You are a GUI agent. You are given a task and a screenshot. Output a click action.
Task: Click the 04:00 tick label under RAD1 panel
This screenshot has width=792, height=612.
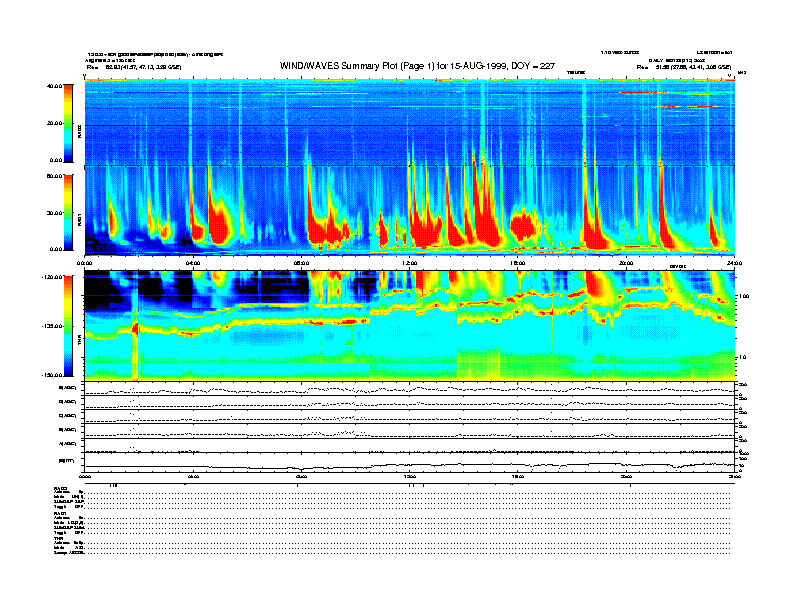click(193, 263)
